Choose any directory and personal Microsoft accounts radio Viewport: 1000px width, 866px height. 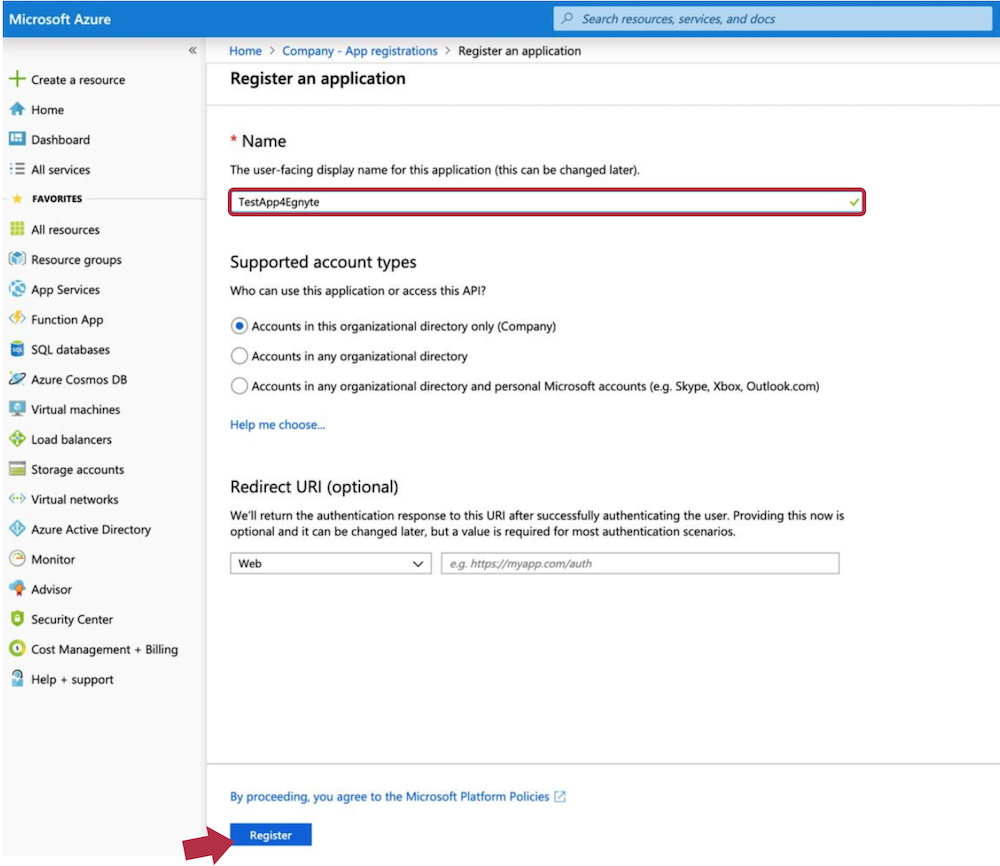[239, 386]
